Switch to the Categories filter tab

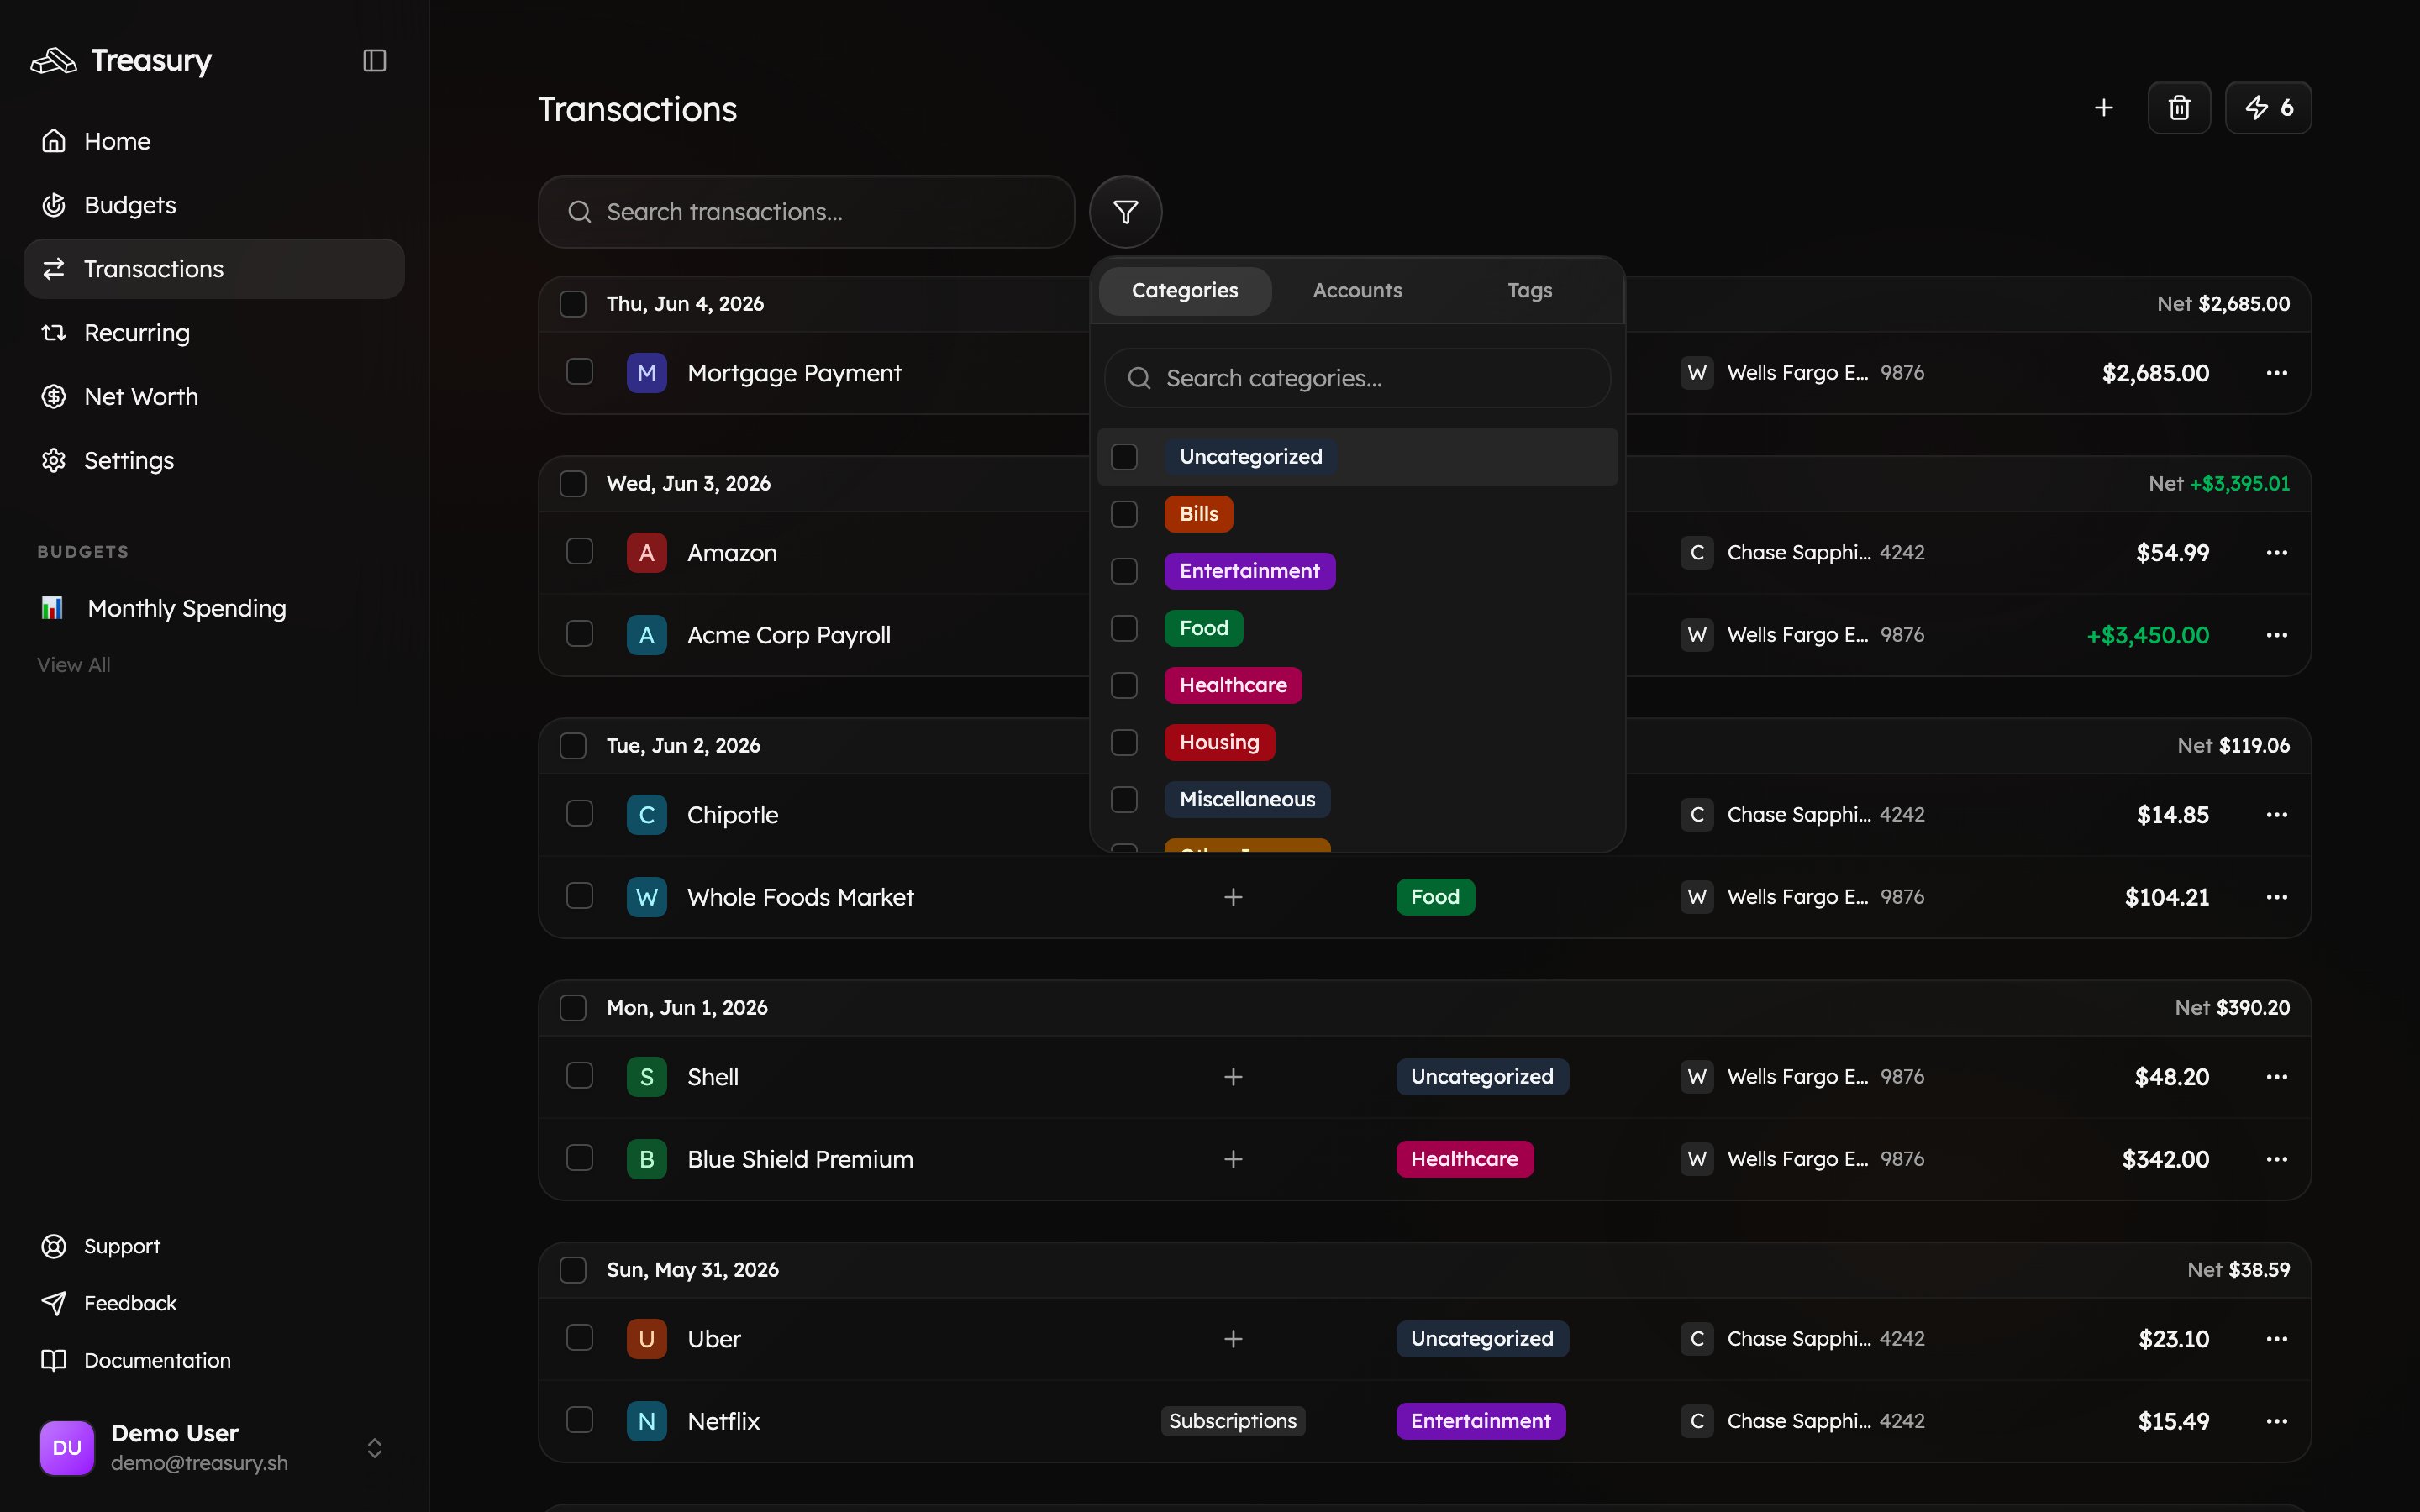click(1185, 291)
